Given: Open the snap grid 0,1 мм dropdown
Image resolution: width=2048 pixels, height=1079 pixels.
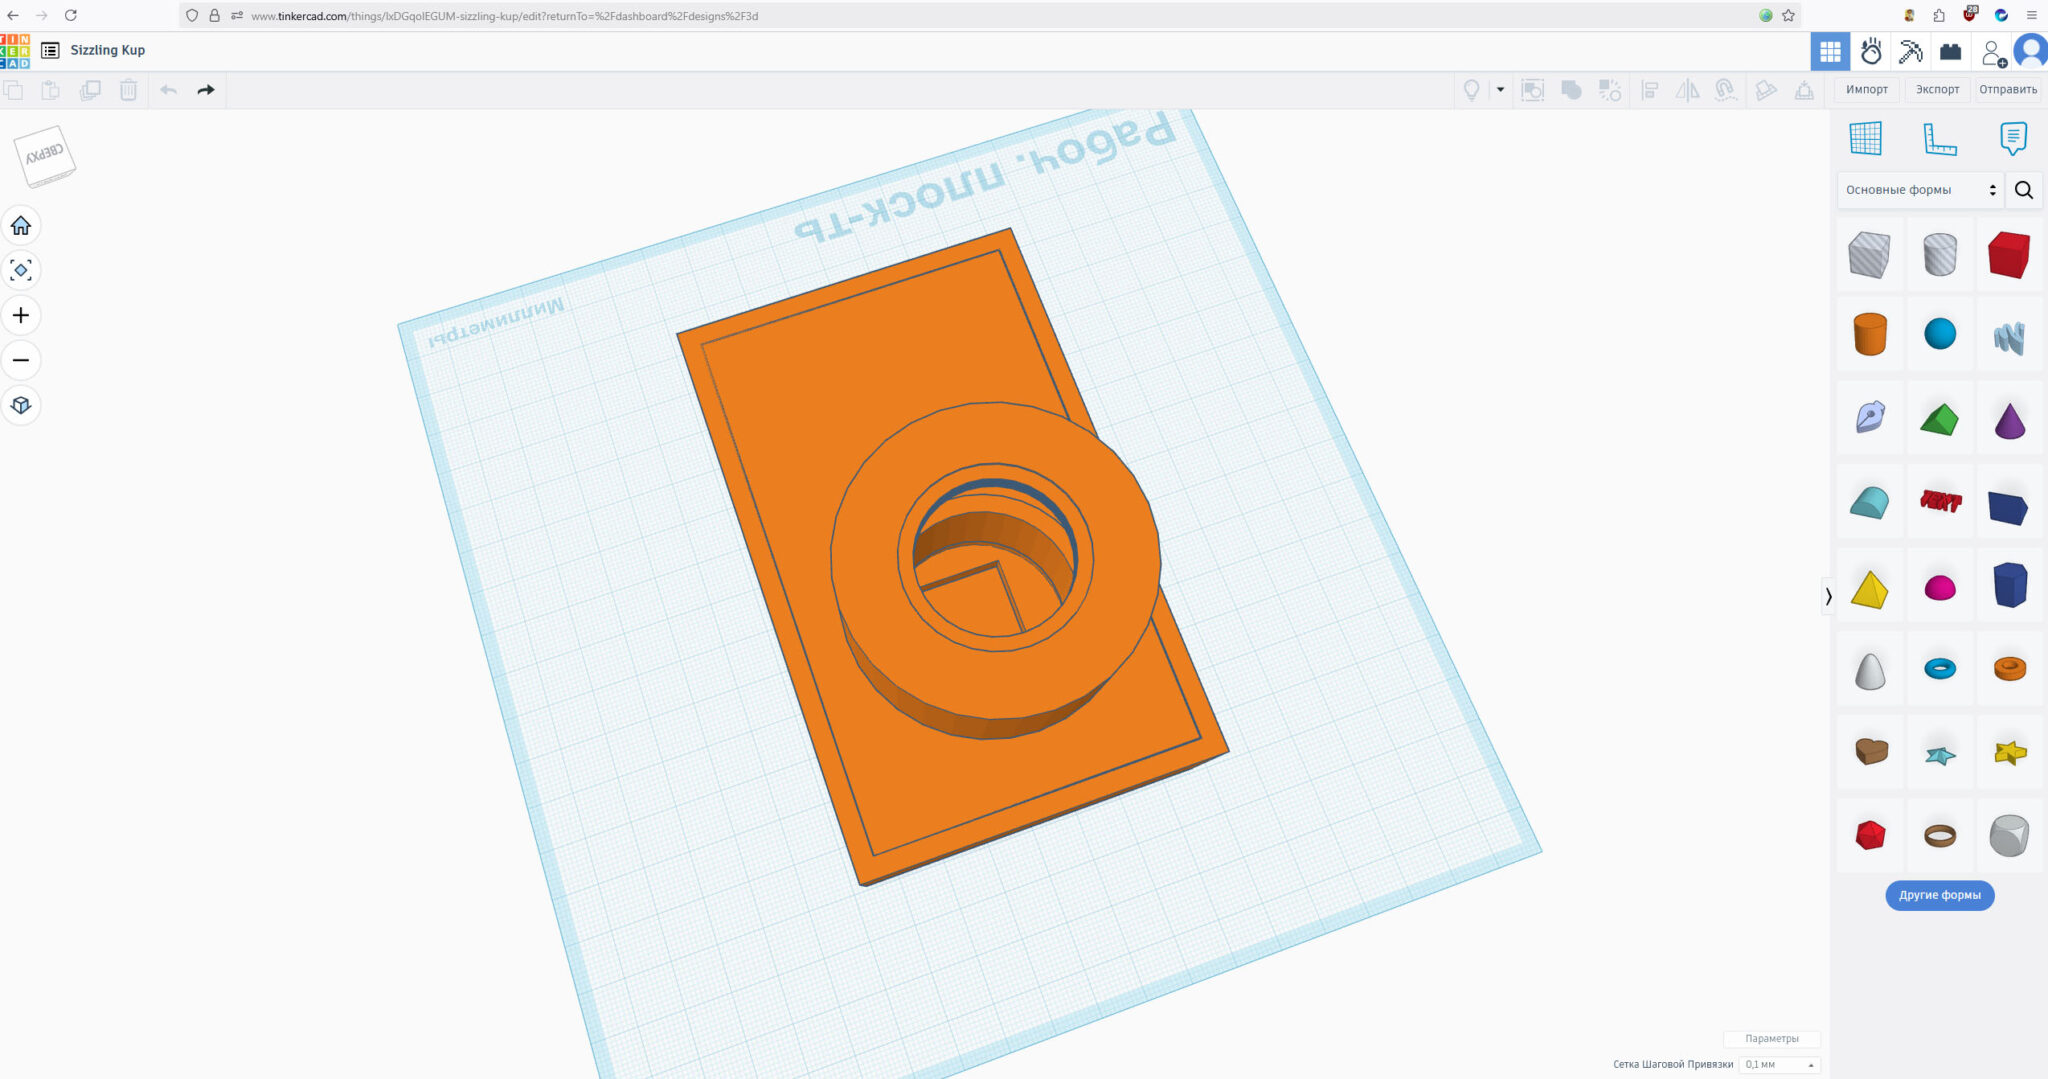Looking at the screenshot, I should [1780, 1065].
